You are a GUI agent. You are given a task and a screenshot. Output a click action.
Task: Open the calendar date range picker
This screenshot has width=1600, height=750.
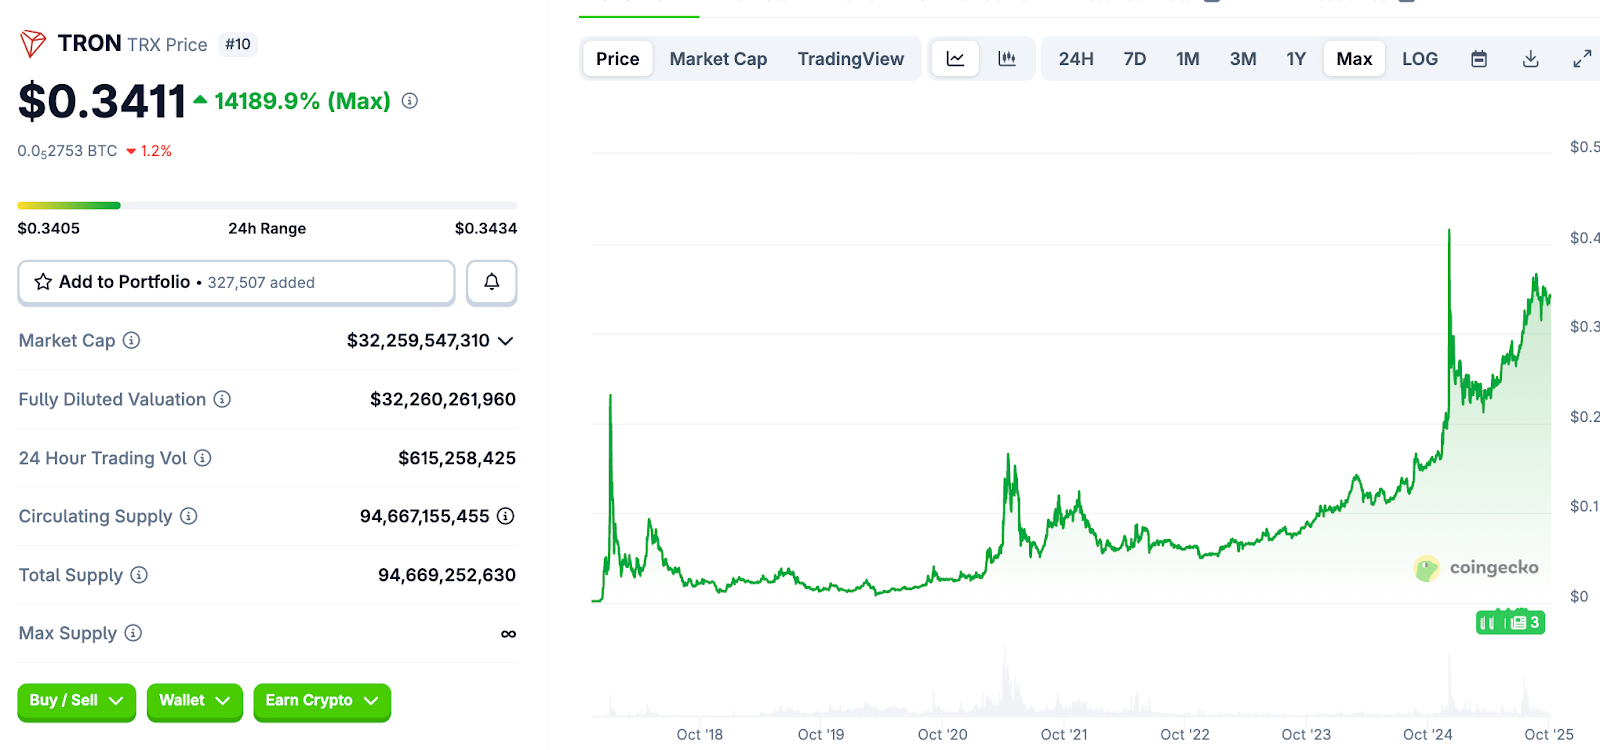point(1479,59)
